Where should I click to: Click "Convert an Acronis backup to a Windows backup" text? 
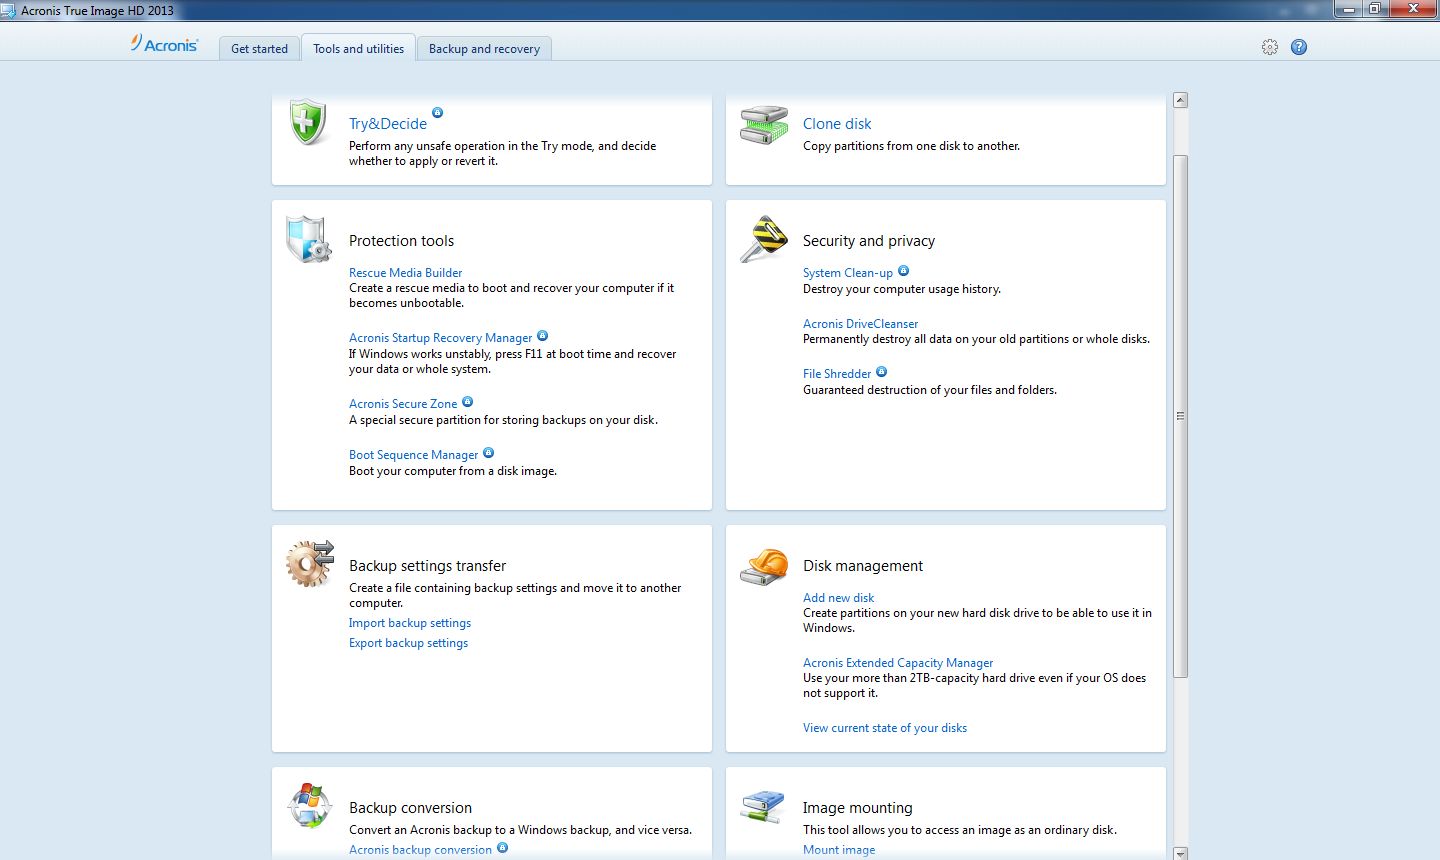[x=520, y=830]
